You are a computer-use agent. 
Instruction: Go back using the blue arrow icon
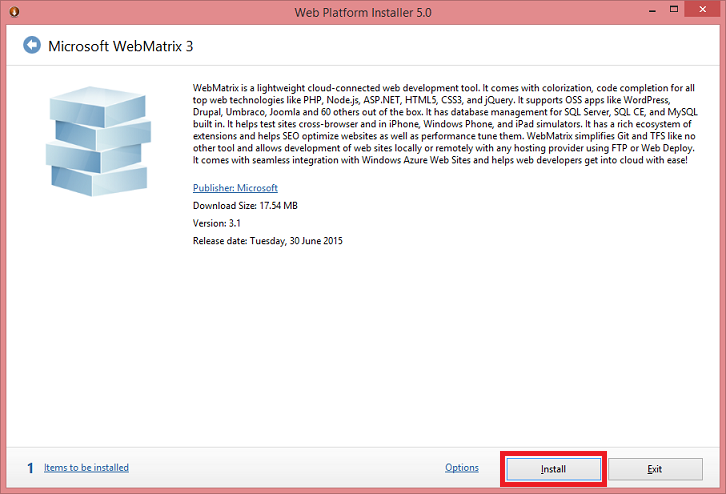32,45
